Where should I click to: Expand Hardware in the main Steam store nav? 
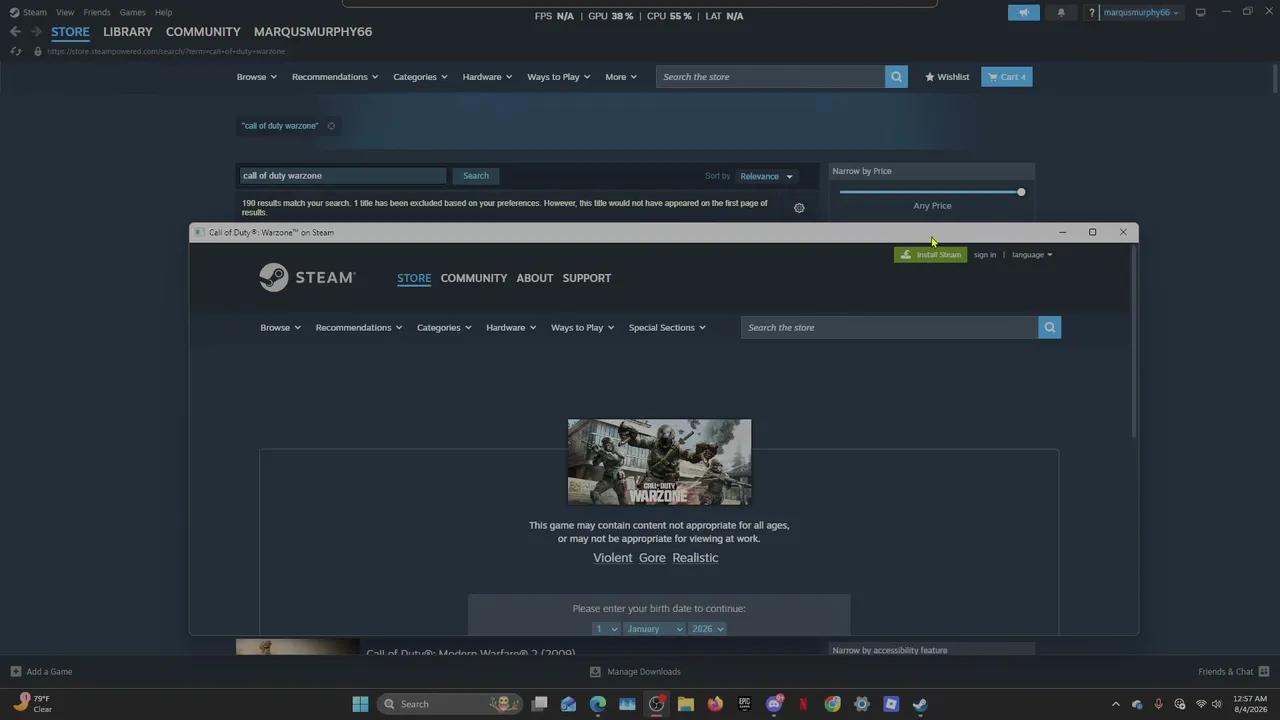pyautogui.click(x=487, y=77)
